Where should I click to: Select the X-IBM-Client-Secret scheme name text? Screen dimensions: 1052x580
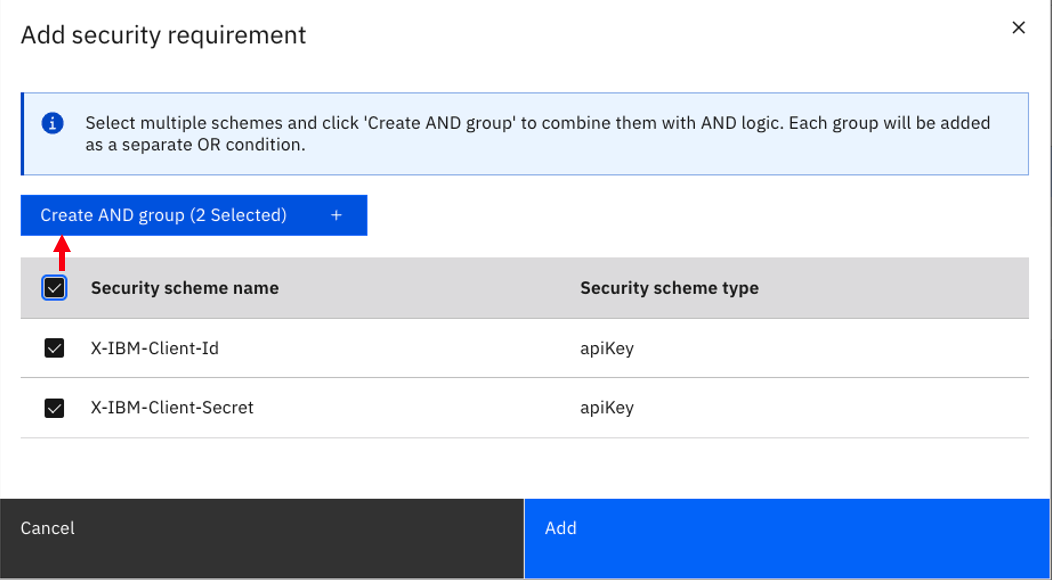pos(172,407)
